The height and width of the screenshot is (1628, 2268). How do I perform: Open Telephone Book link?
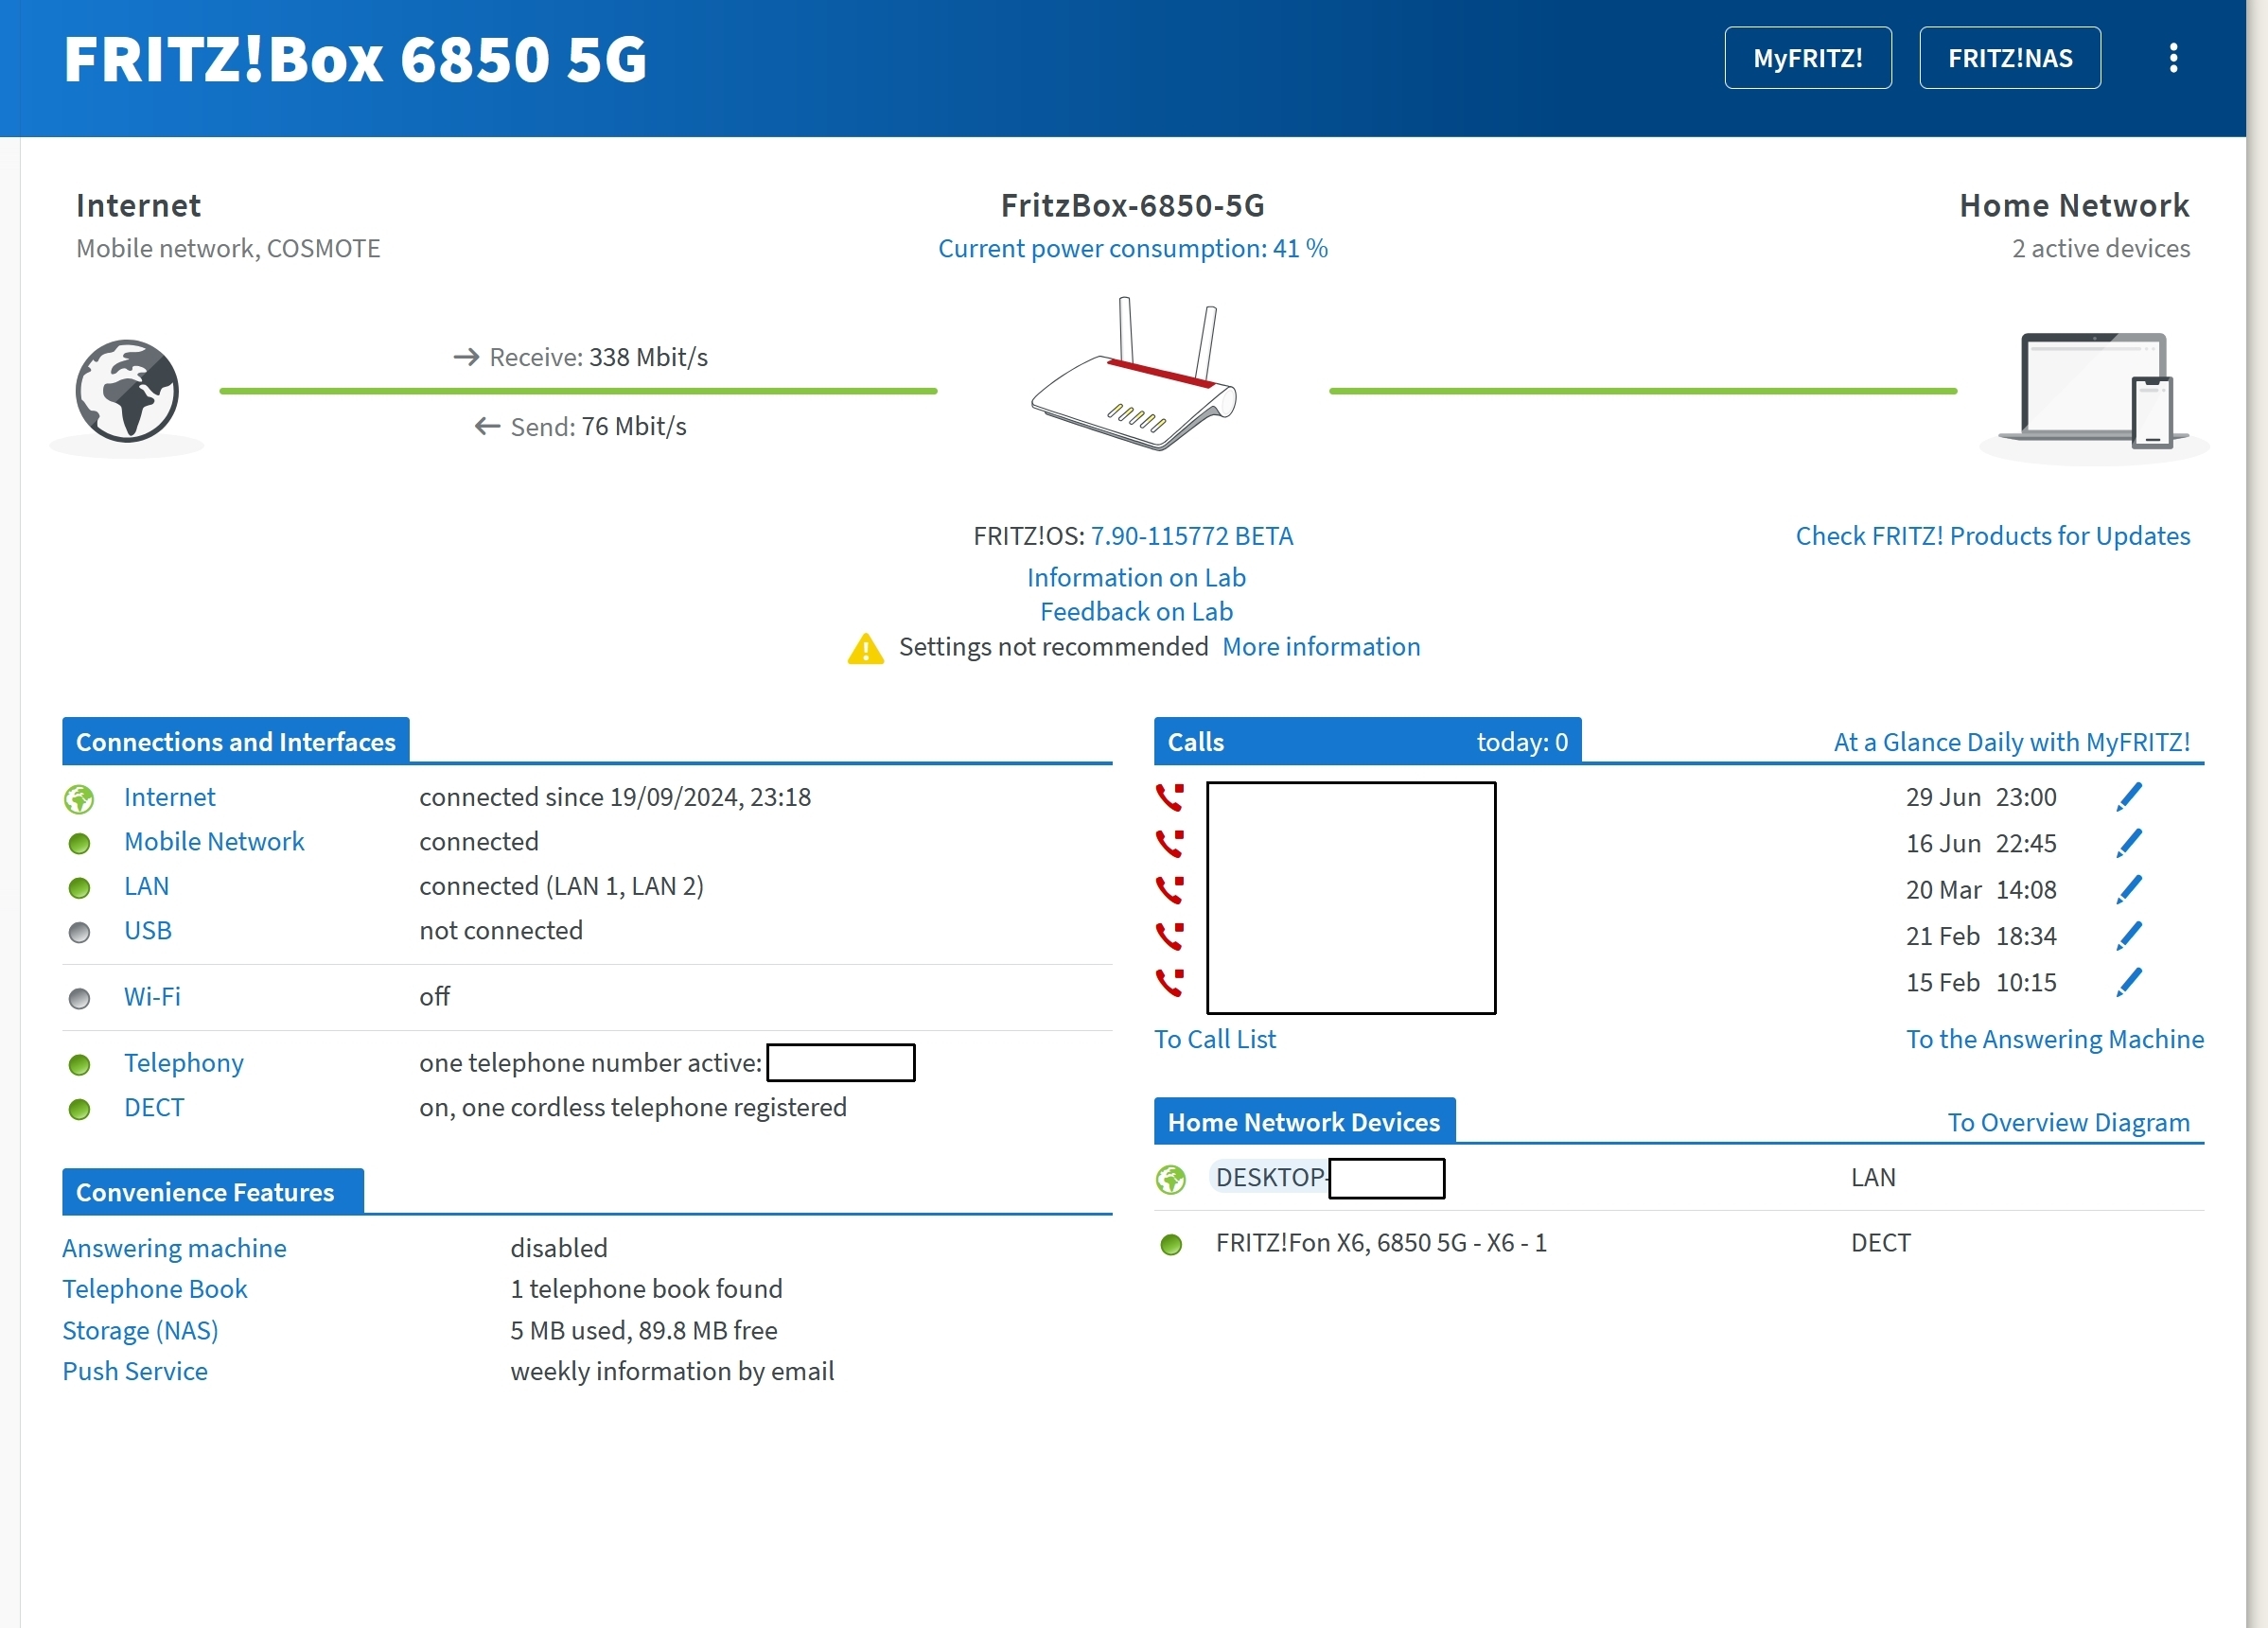tap(154, 1289)
